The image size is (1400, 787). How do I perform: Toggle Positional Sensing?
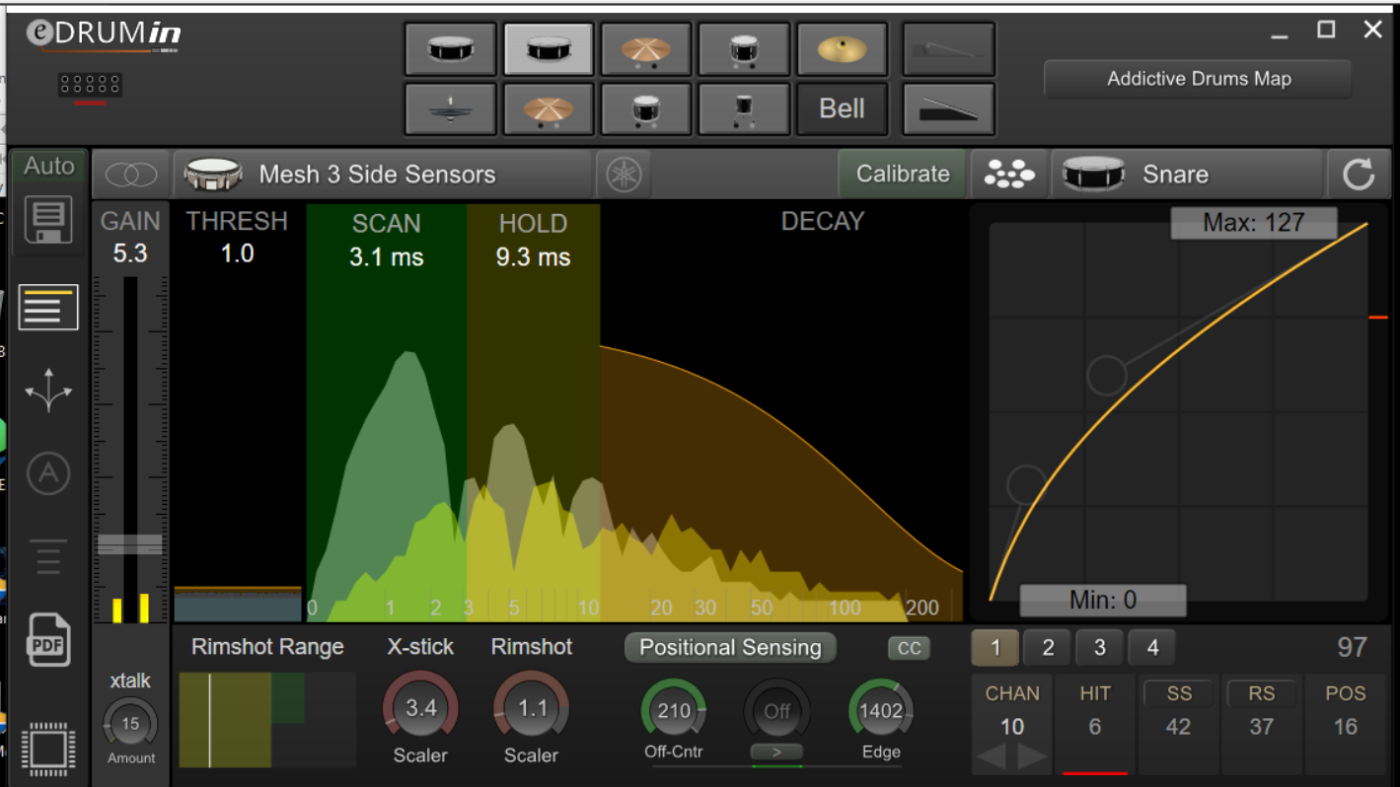[x=730, y=647]
